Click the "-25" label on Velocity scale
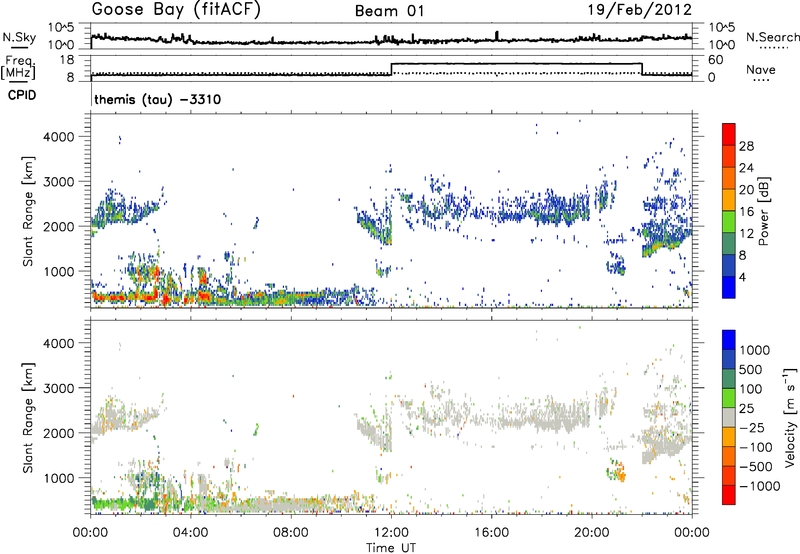Image resolution: width=800 pixels, height=554 pixels. (752, 427)
